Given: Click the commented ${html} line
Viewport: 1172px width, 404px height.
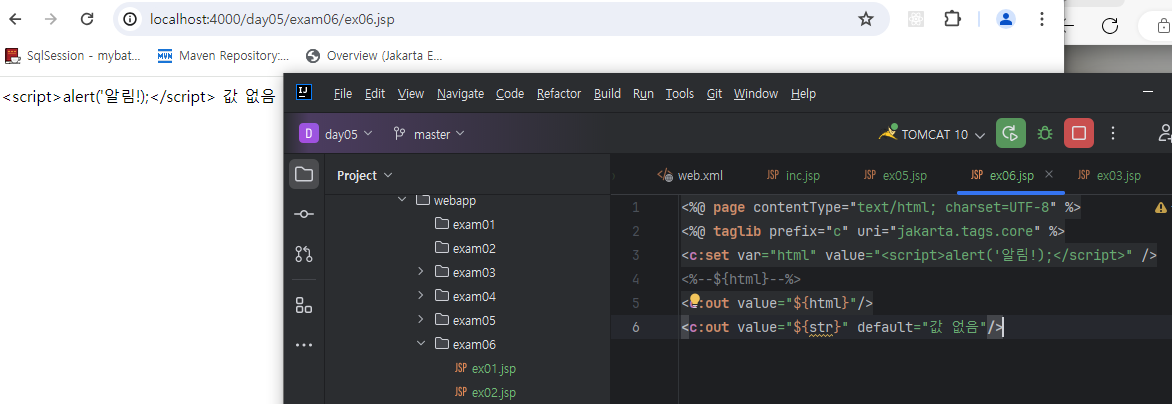Looking at the screenshot, I should pos(741,279).
